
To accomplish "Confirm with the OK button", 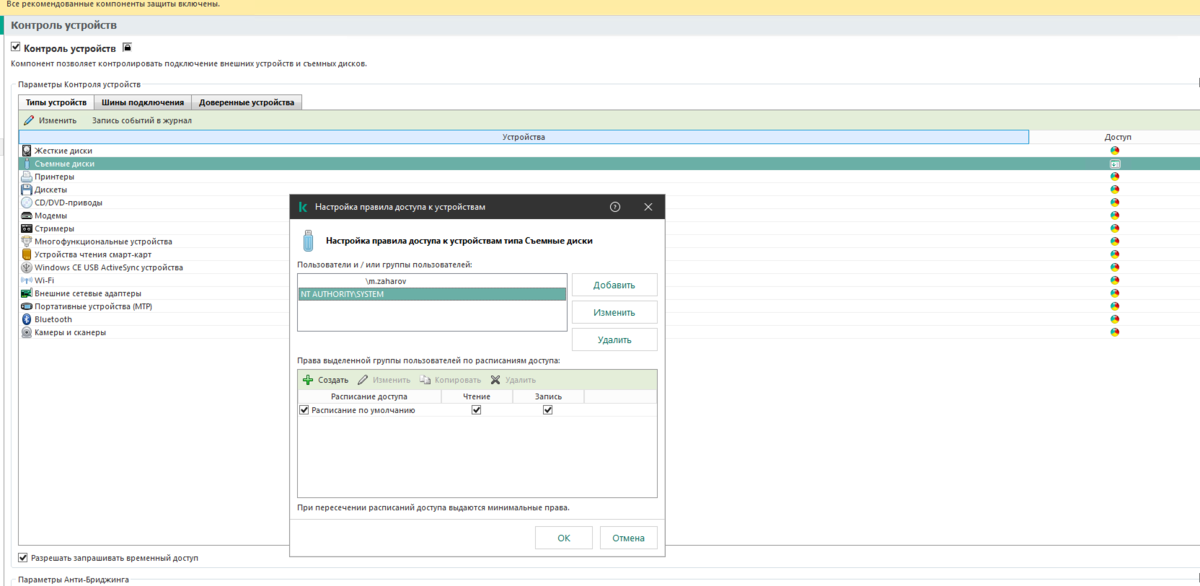I will click(564, 538).
